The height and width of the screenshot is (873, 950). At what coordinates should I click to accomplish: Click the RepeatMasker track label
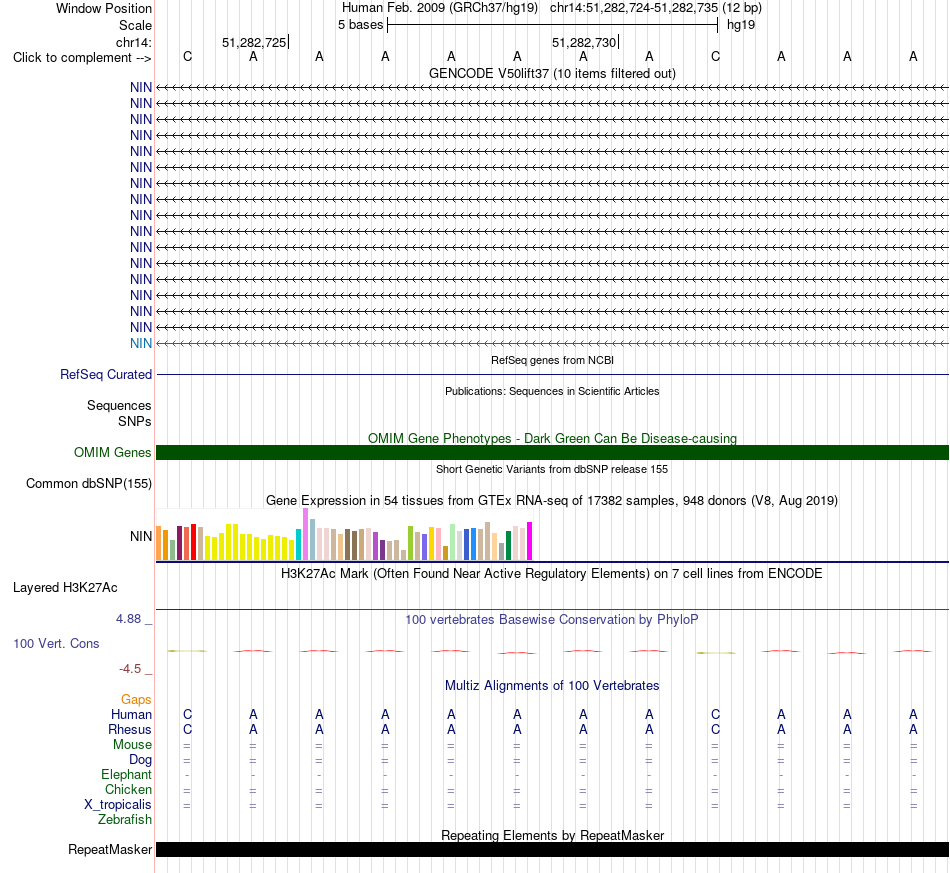point(110,850)
